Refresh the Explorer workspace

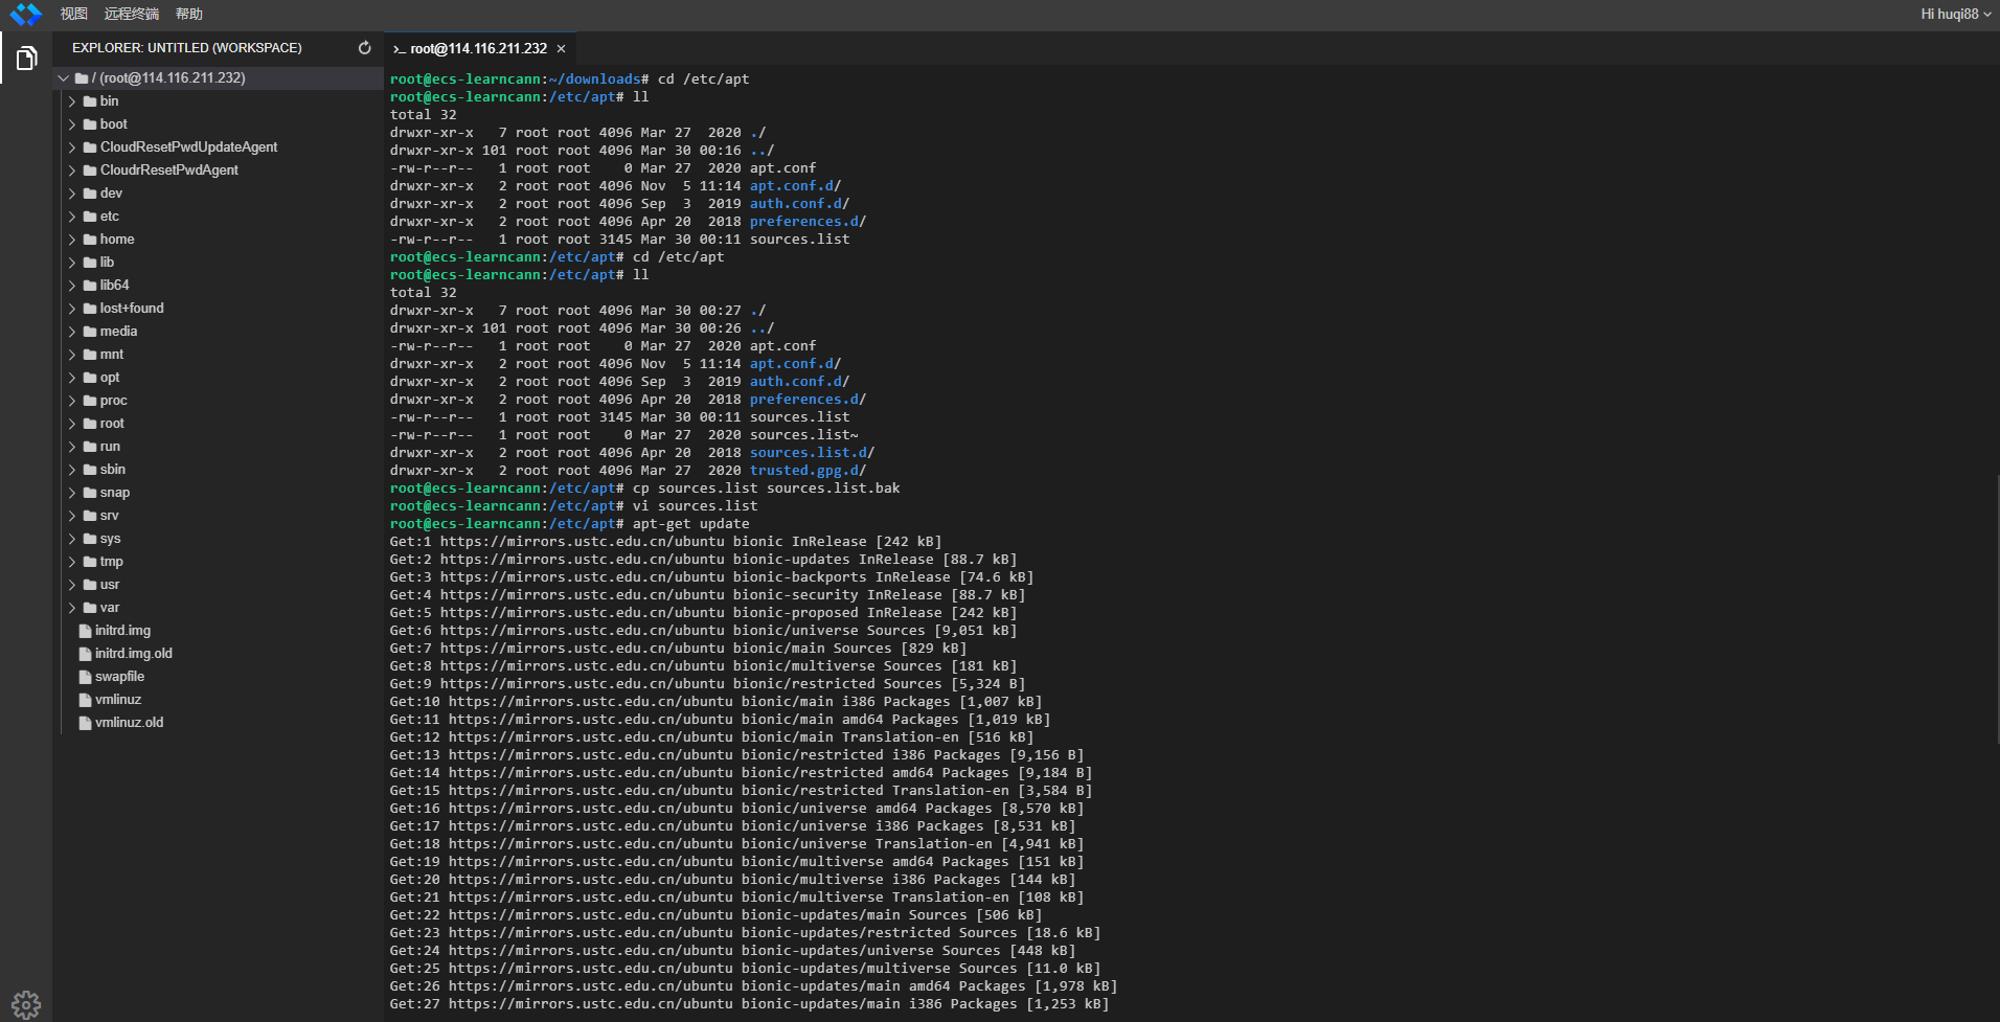(364, 48)
